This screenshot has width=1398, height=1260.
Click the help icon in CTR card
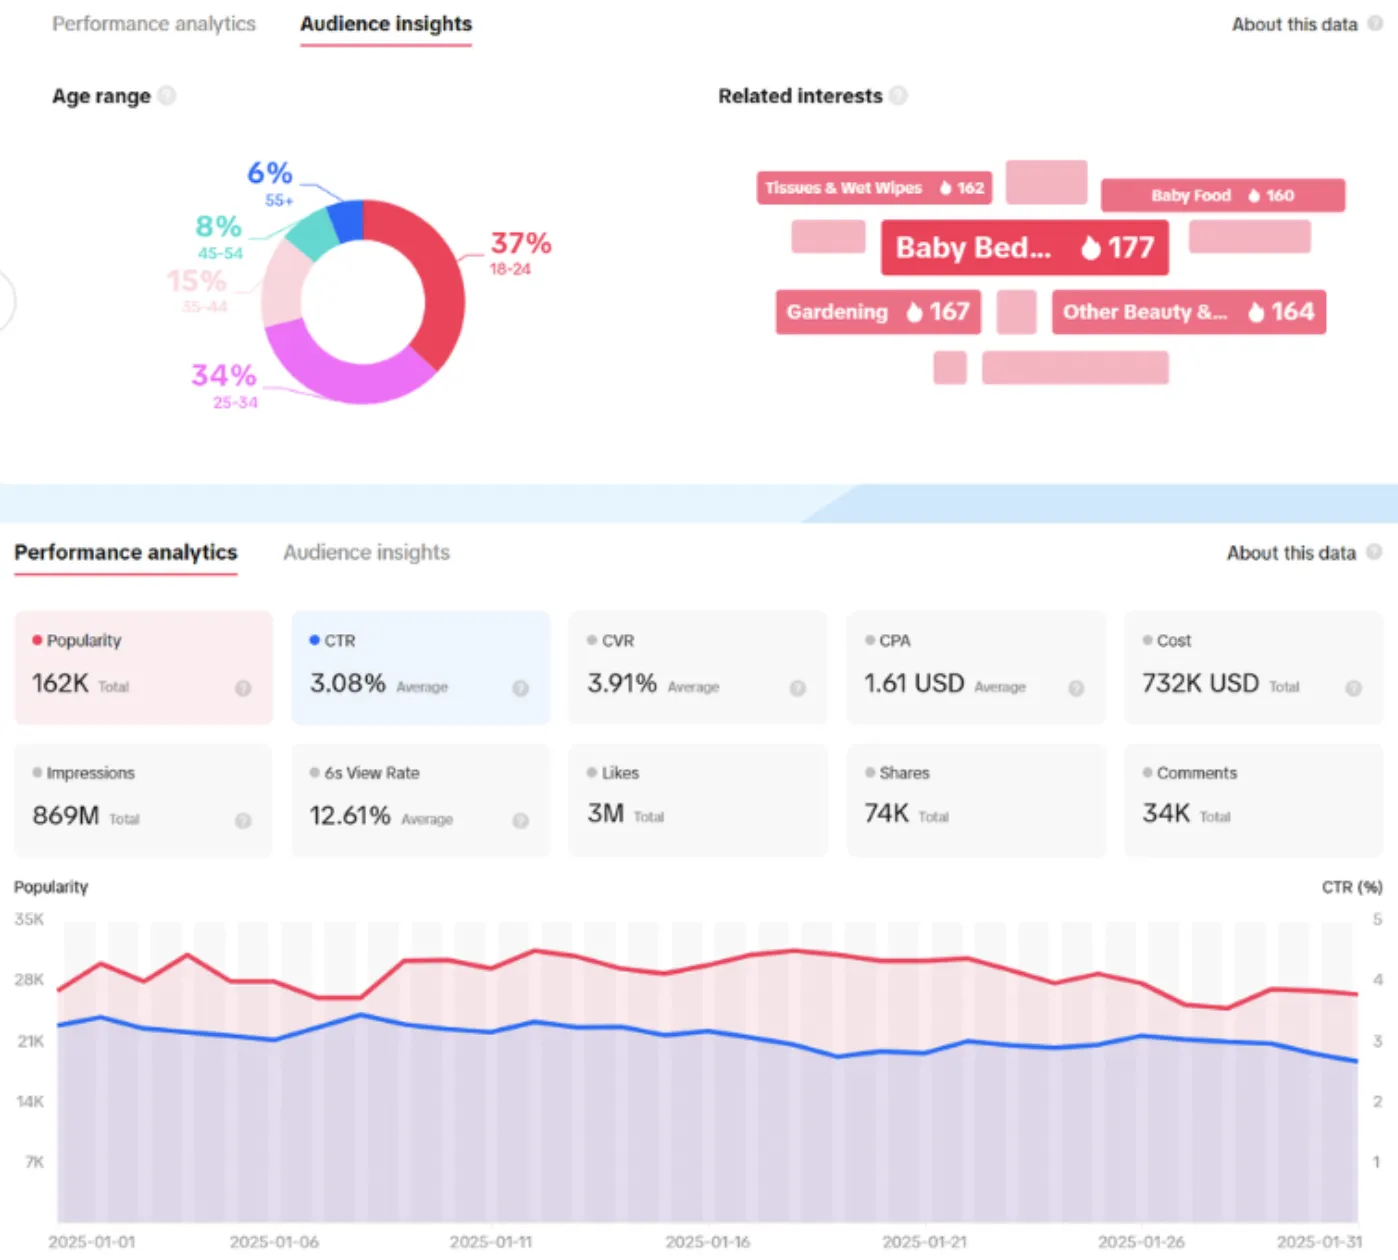pyautogui.click(x=520, y=688)
